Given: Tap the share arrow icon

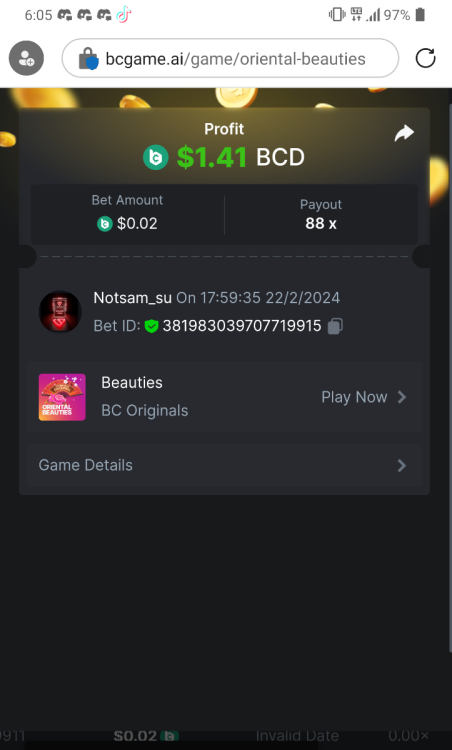Looking at the screenshot, I should tap(404, 133).
